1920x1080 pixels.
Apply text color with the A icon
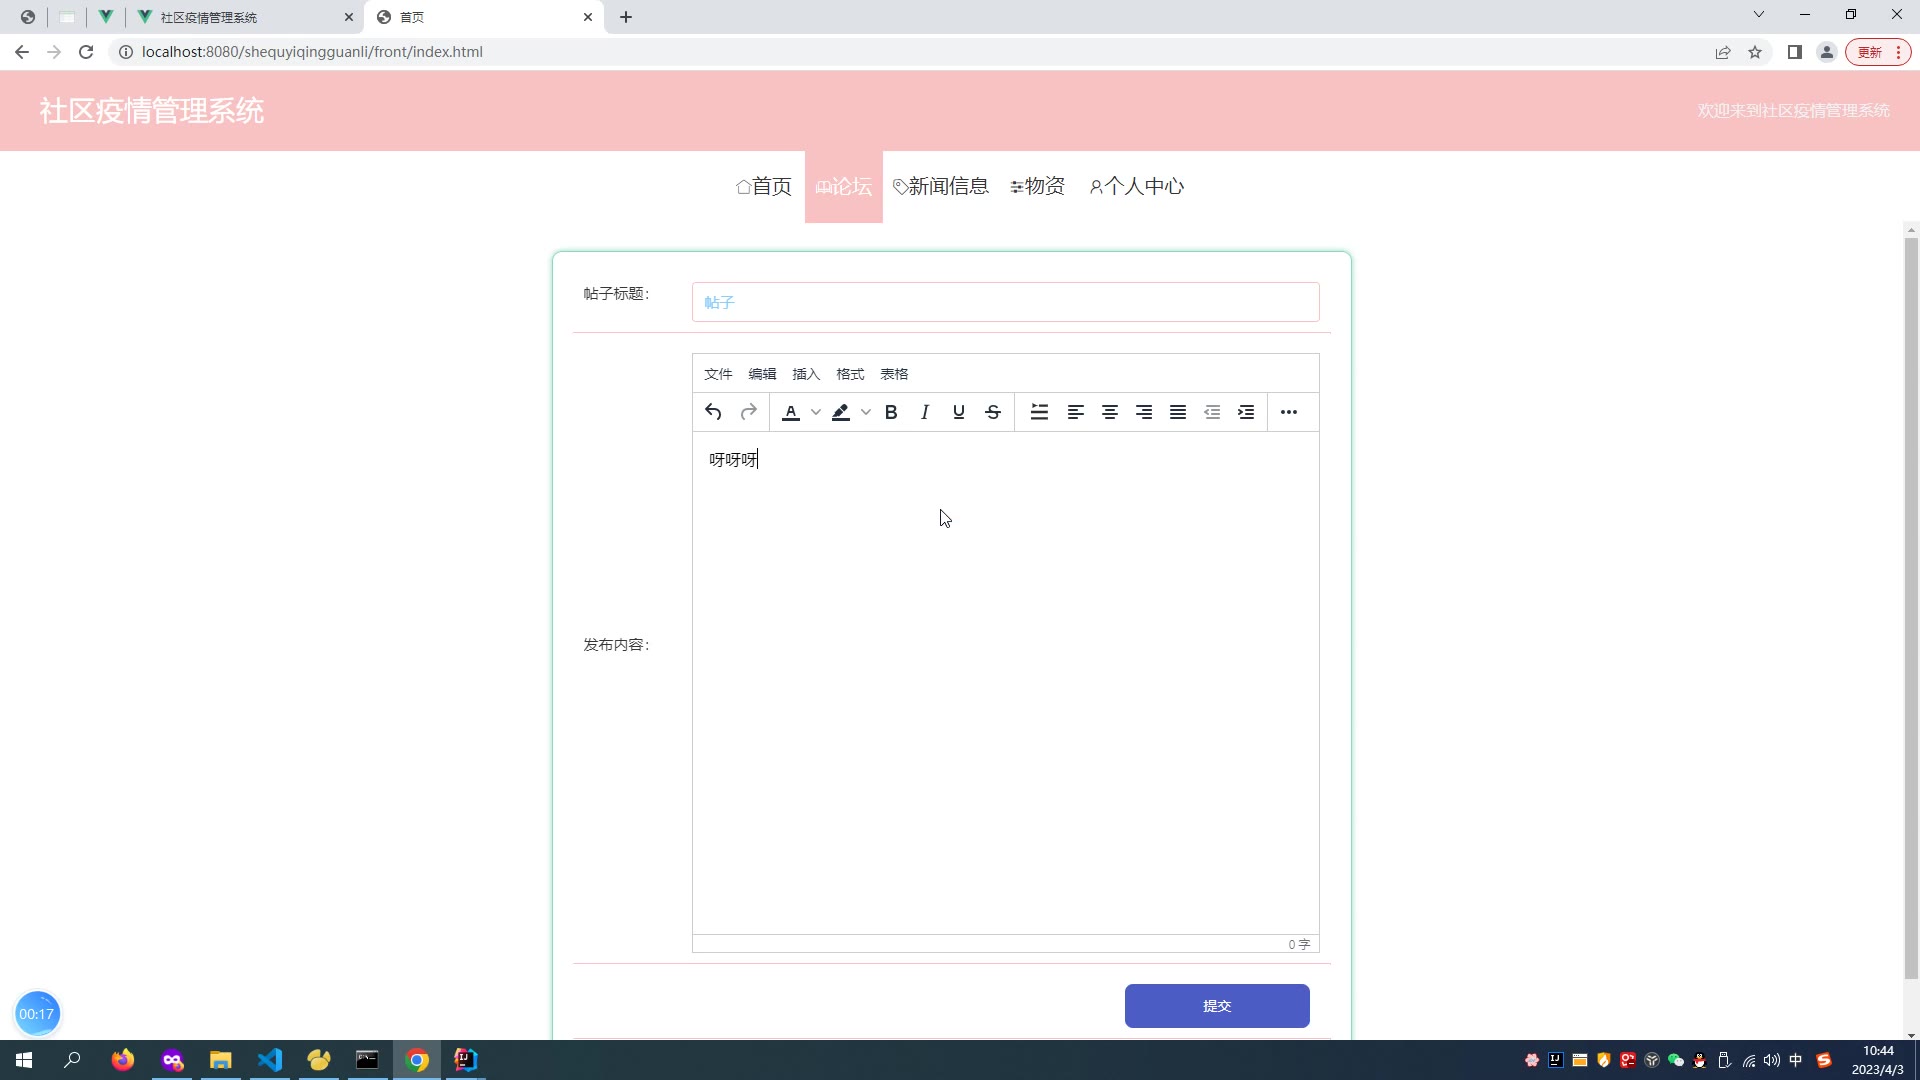click(x=791, y=412)
